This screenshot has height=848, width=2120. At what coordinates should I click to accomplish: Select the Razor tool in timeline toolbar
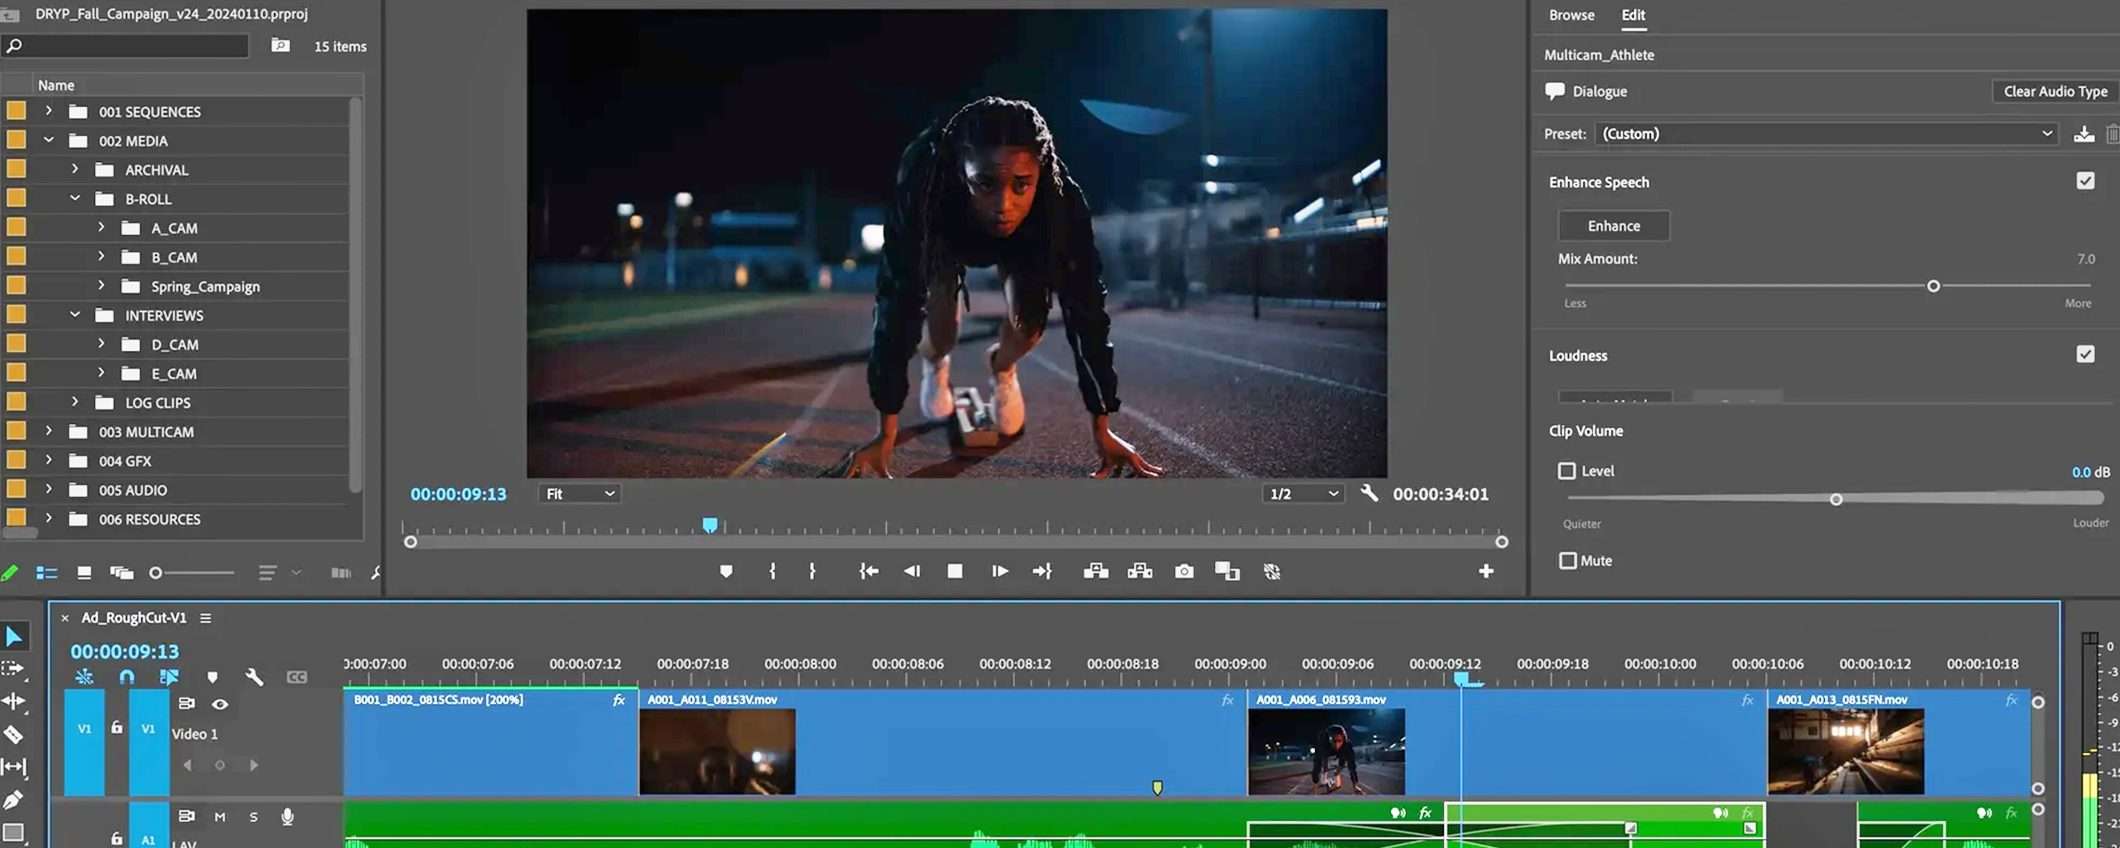coord(14,735)
